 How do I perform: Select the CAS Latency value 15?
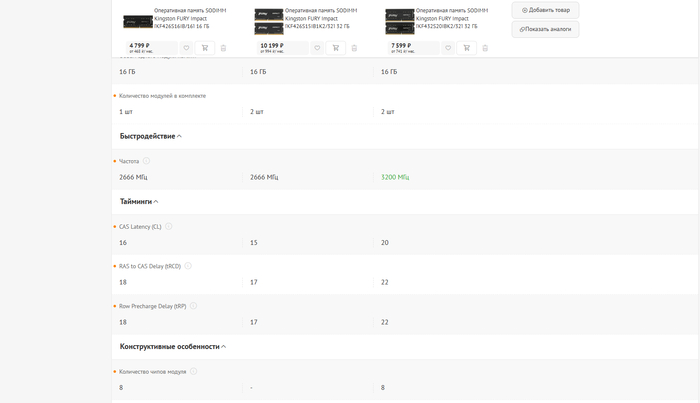click(254, 243)
